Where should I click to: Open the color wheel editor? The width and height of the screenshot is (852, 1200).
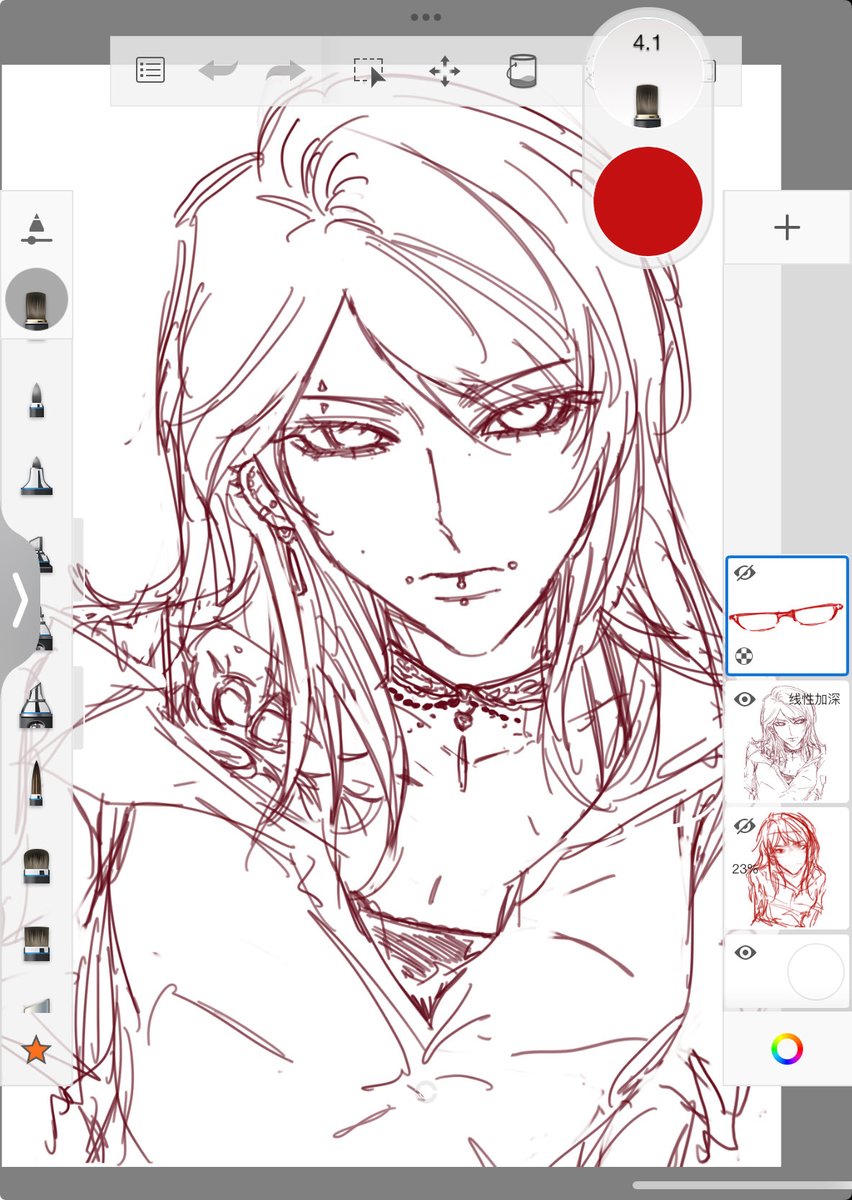pos(787,1049)
